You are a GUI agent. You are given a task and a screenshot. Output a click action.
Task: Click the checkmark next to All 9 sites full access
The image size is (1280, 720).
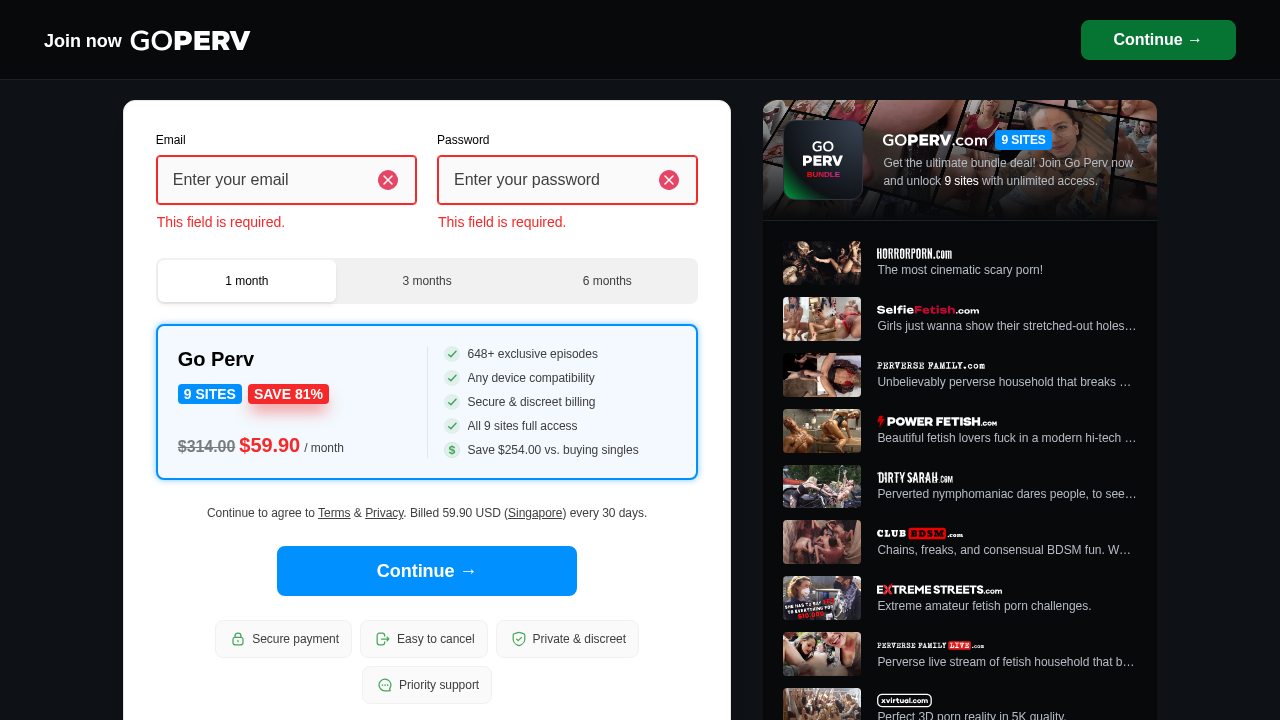click(452, 426)
